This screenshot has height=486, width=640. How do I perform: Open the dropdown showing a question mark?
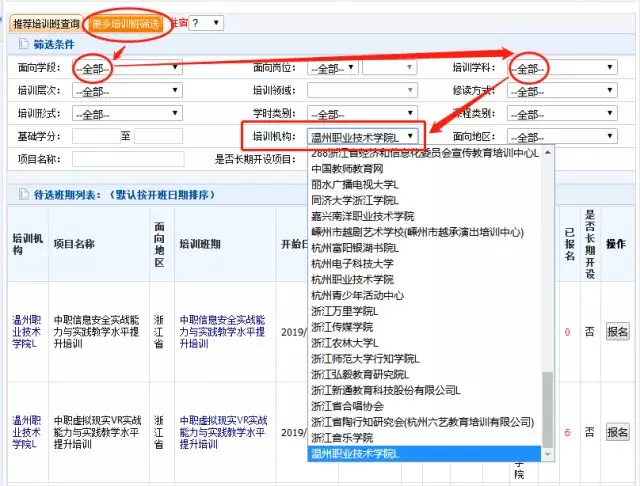[x=206, y=23]
